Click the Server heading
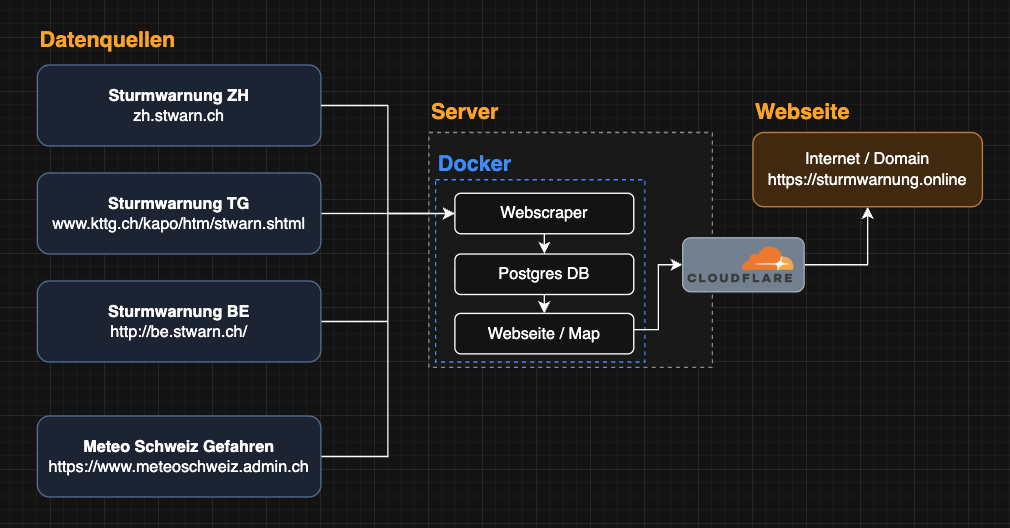Viewport: 1010px width, 528px height. pos(464,111)
